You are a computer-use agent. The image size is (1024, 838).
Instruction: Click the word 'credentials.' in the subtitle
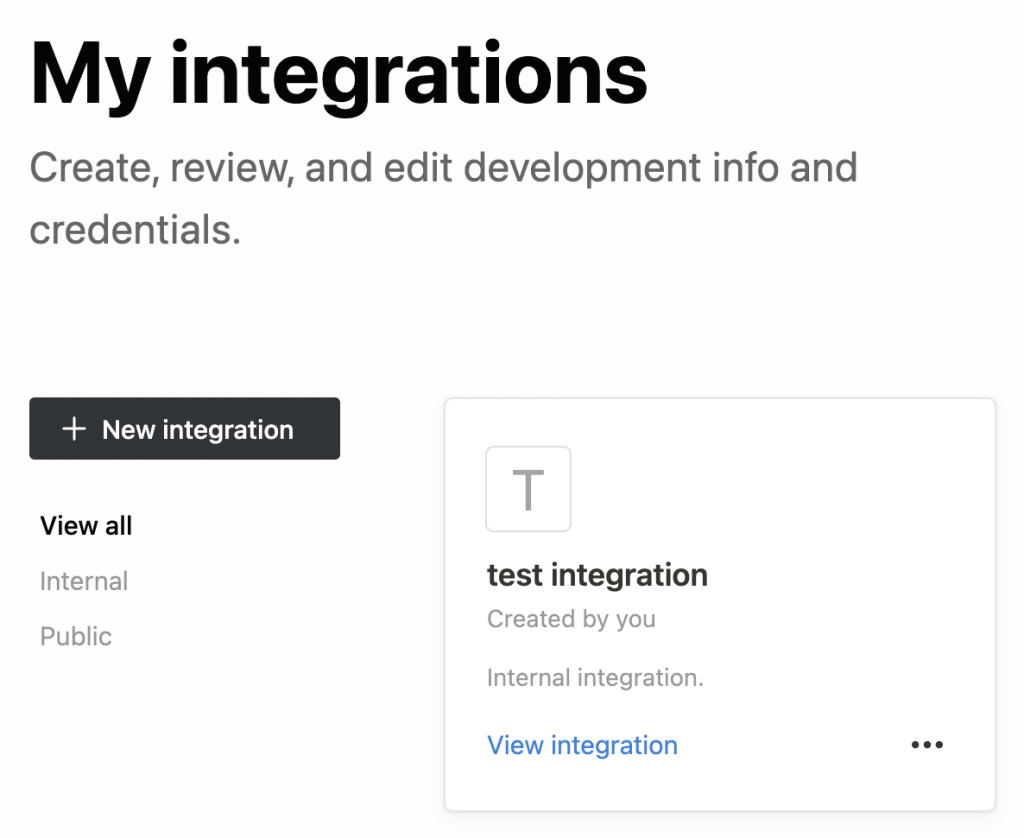[x=135, y=230]
